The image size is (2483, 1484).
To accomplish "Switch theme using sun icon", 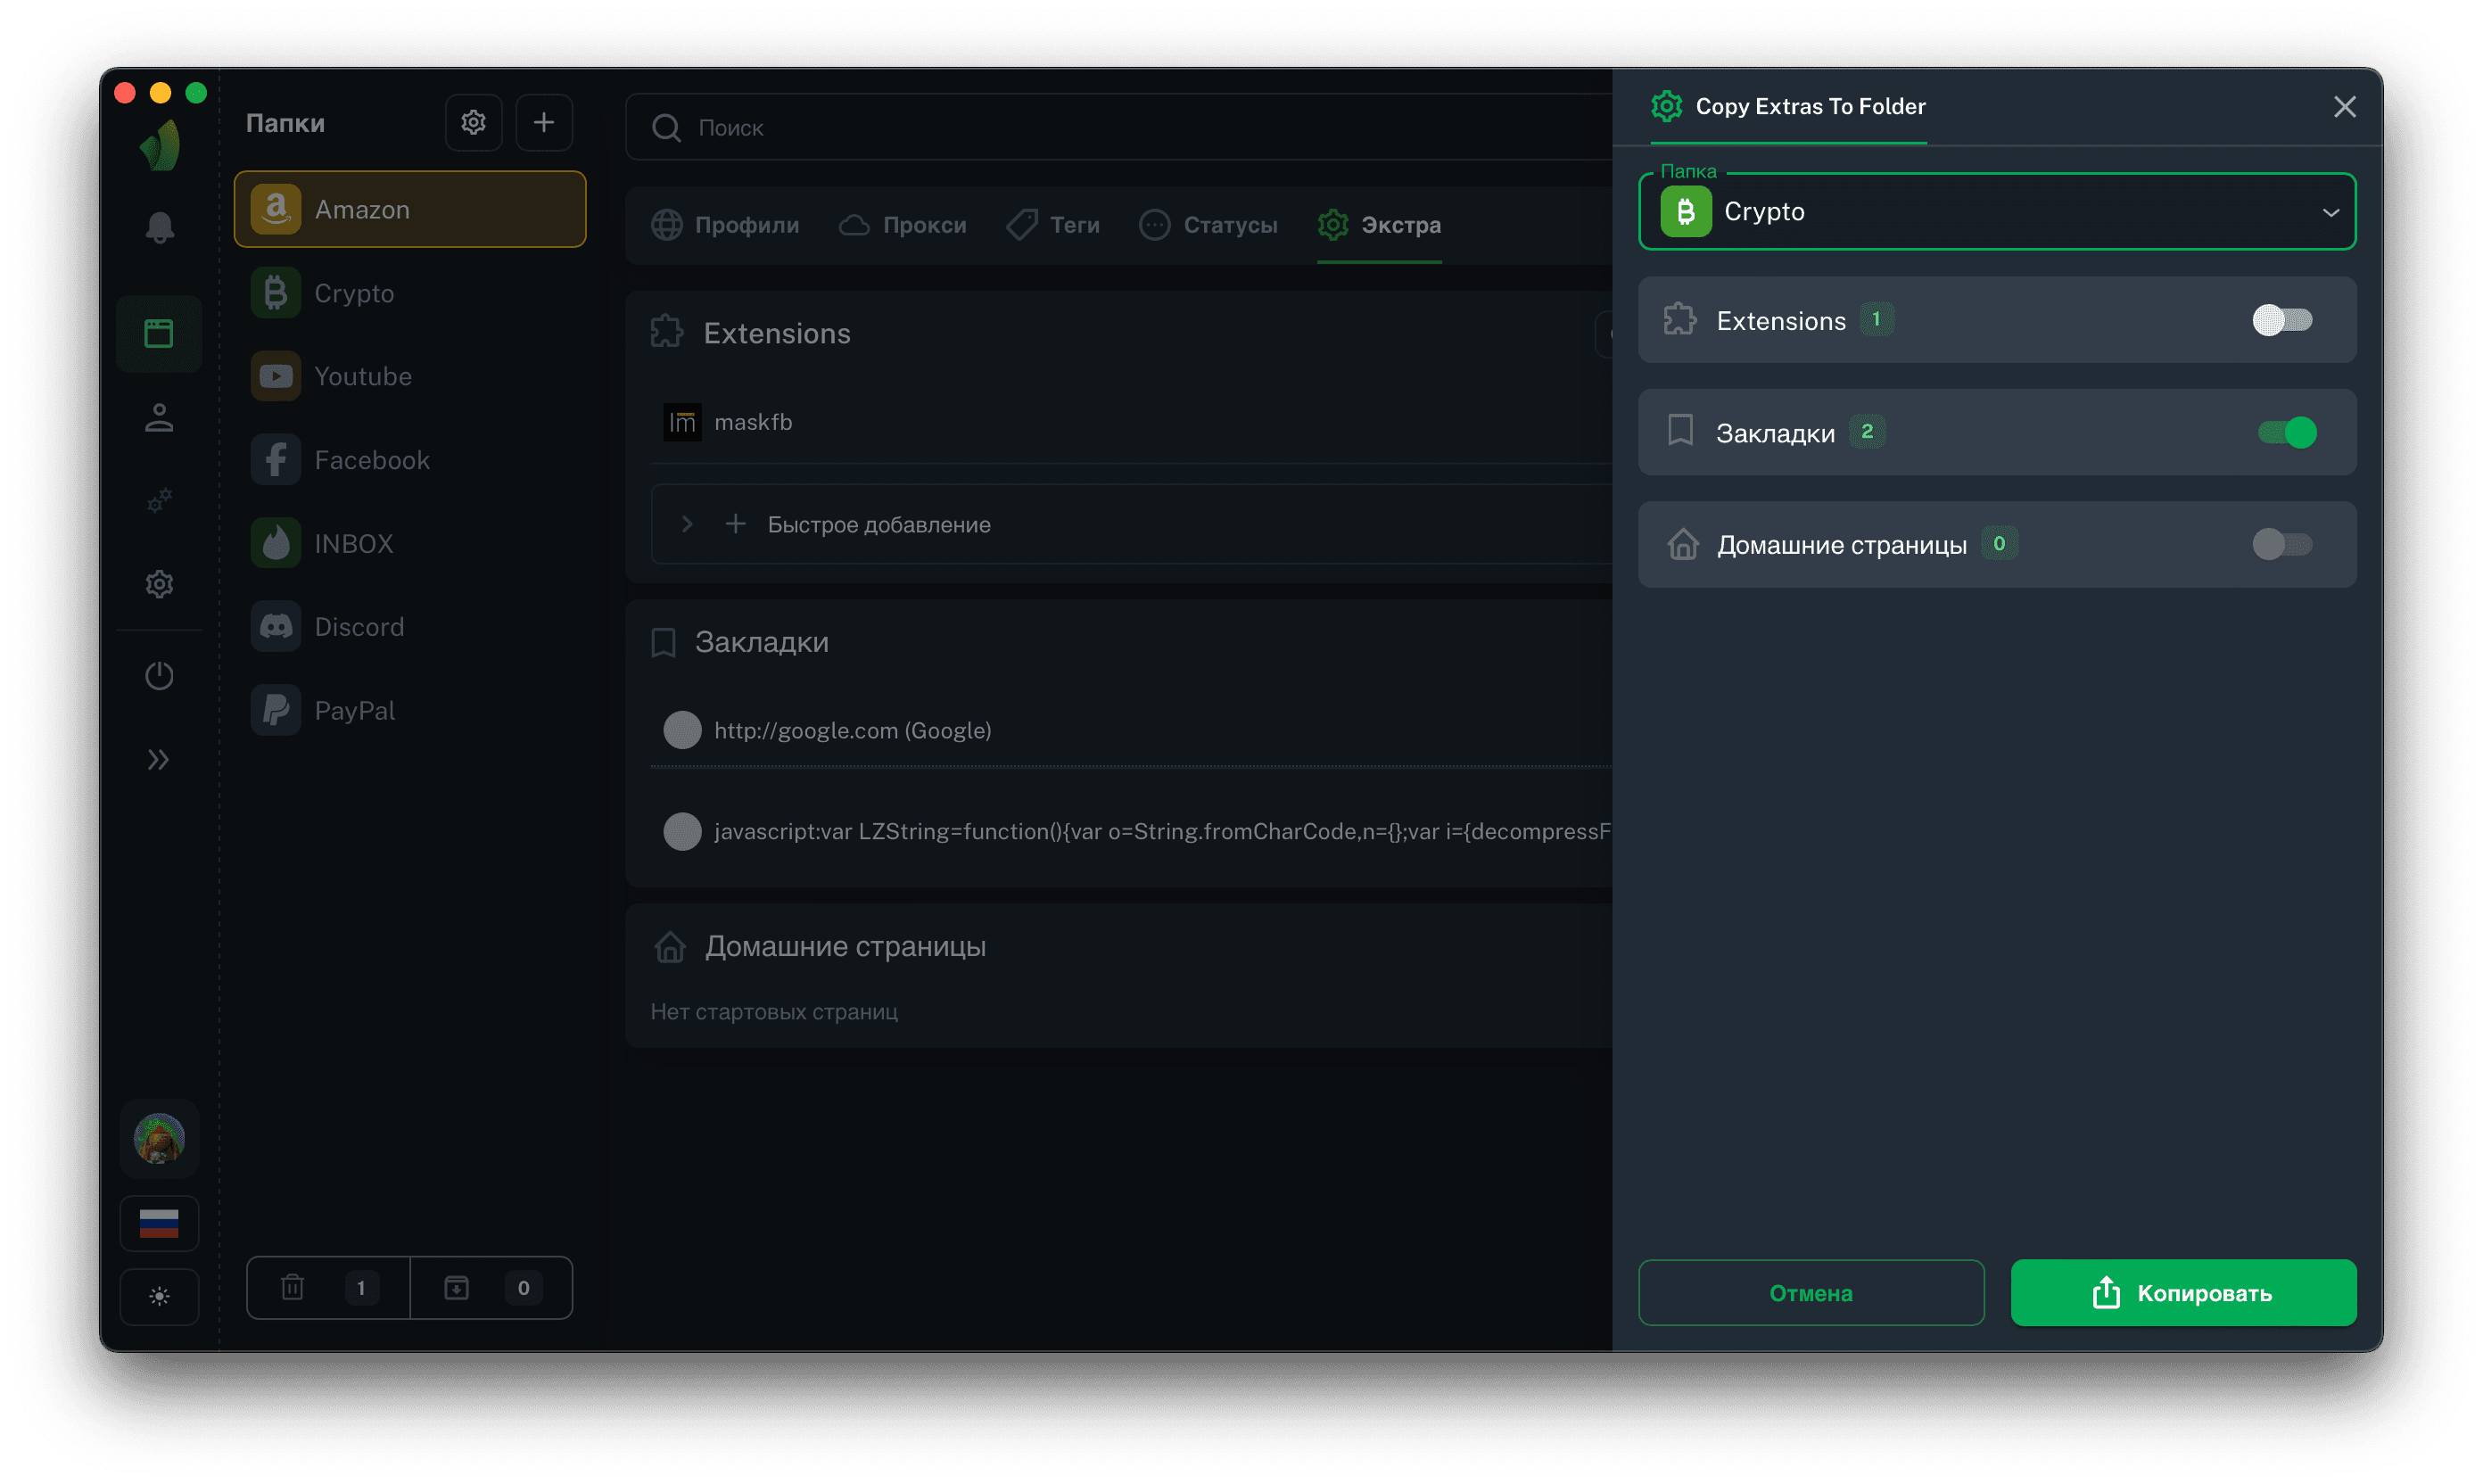I will click(159, 1296).
